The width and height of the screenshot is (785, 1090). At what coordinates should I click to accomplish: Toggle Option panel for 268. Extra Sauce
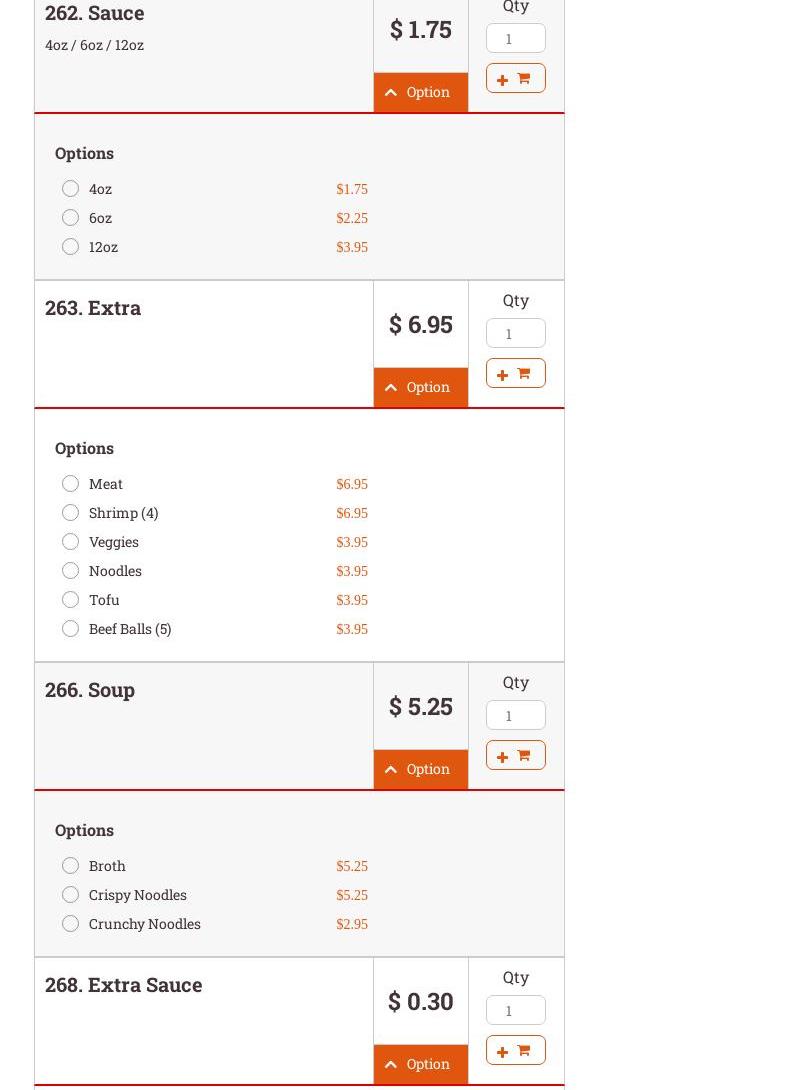coord(420,1064)
